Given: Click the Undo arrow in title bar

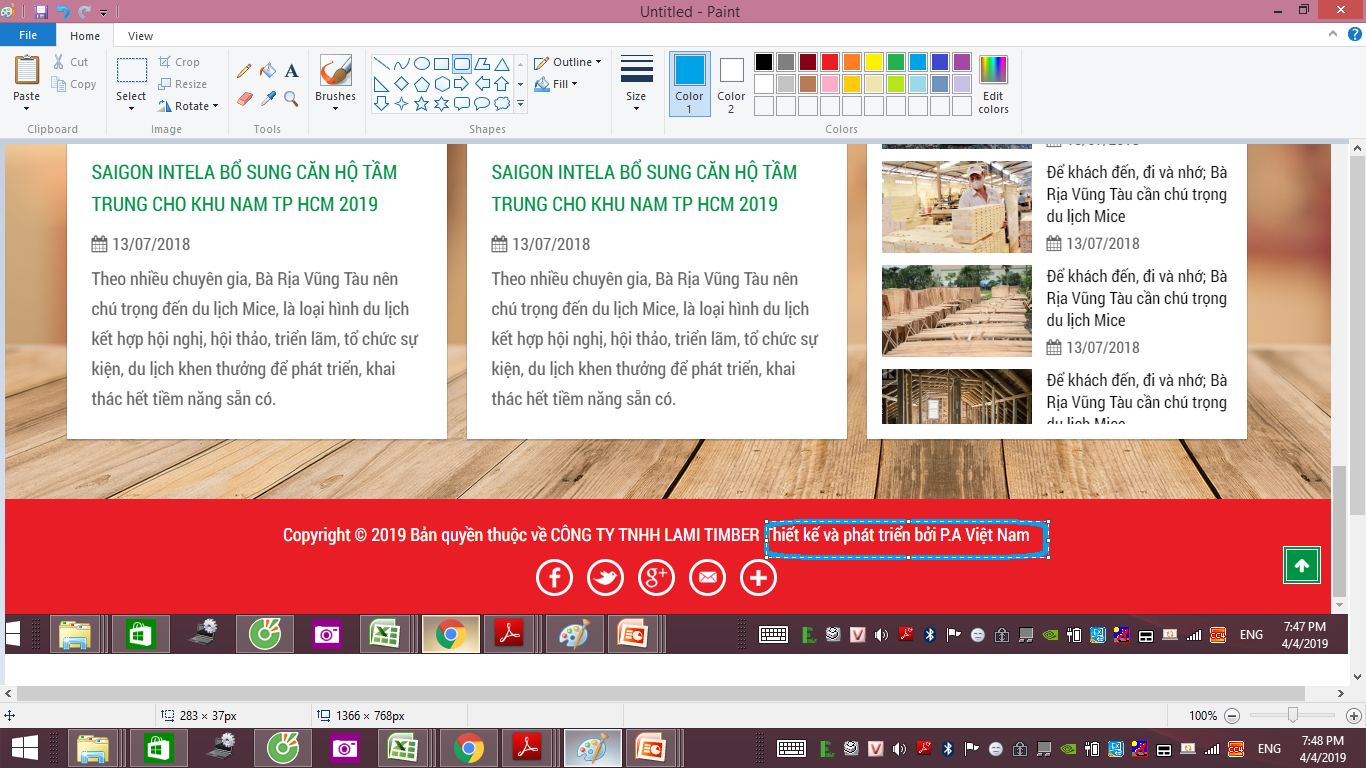Looking at the screenshot, I should coord(63,12).
